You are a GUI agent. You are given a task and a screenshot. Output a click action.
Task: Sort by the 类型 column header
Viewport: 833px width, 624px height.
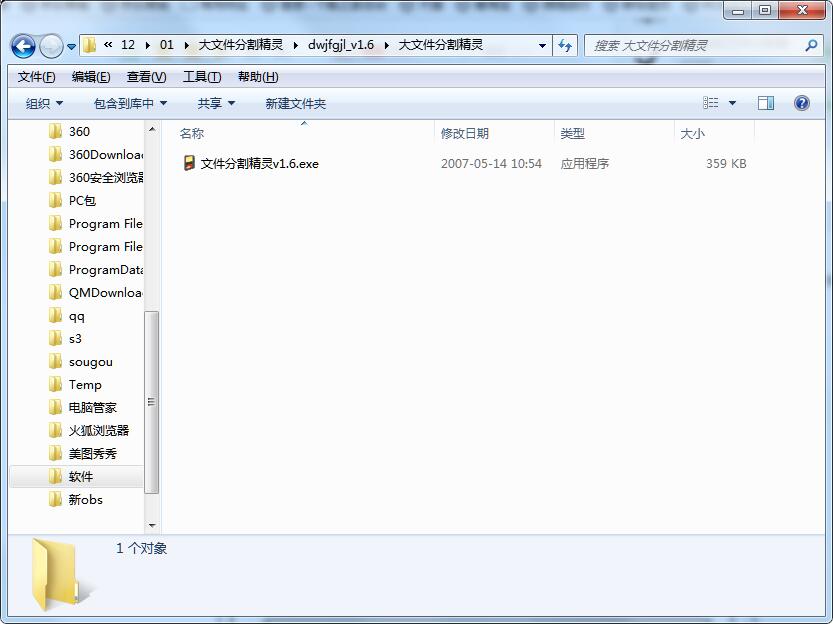click(614, 133)
